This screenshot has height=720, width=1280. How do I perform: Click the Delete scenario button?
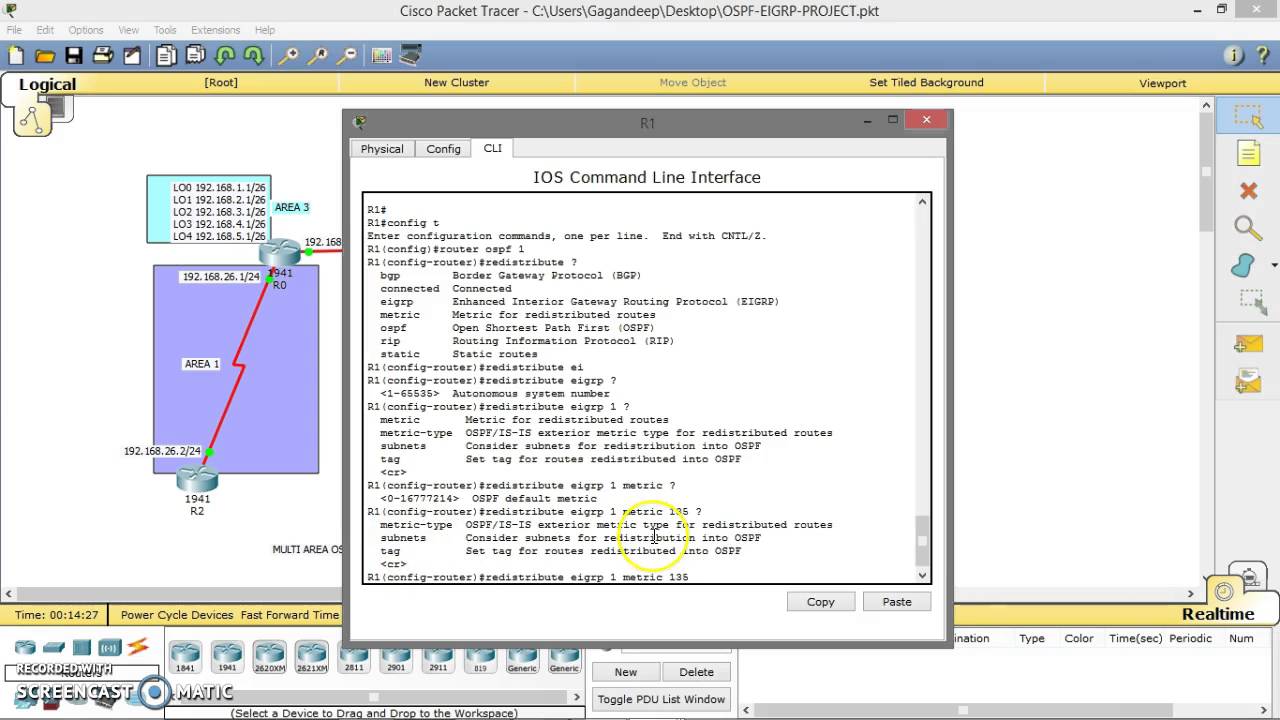(x=697, y=672)
